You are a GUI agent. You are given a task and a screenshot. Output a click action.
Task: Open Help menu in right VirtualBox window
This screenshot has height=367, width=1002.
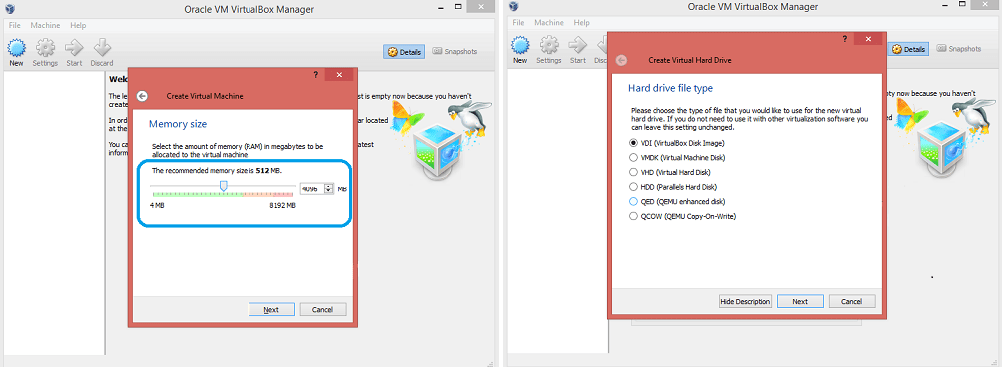click(x=582, y=22)
